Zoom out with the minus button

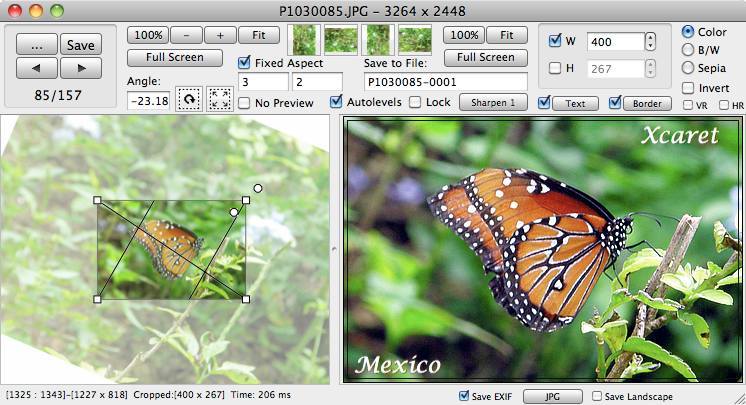186,35
